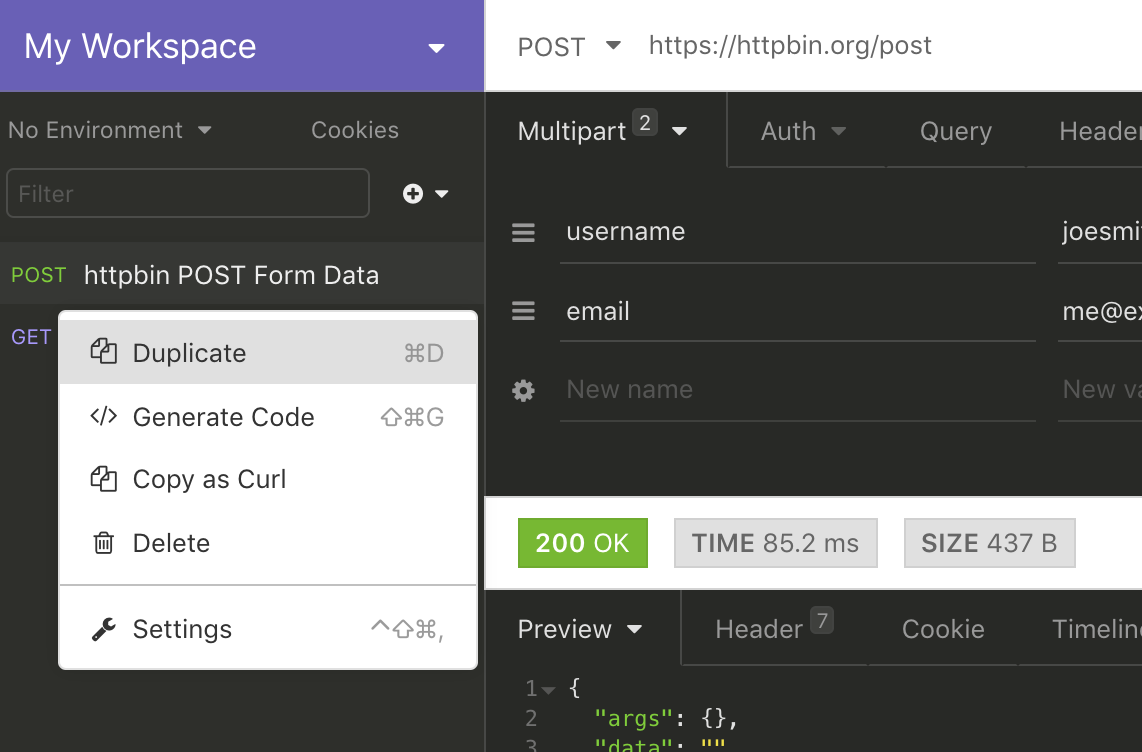Click the drag handle beside username row
The width and height of the screenshot is (1142, 752).
[x=523, y=232]
